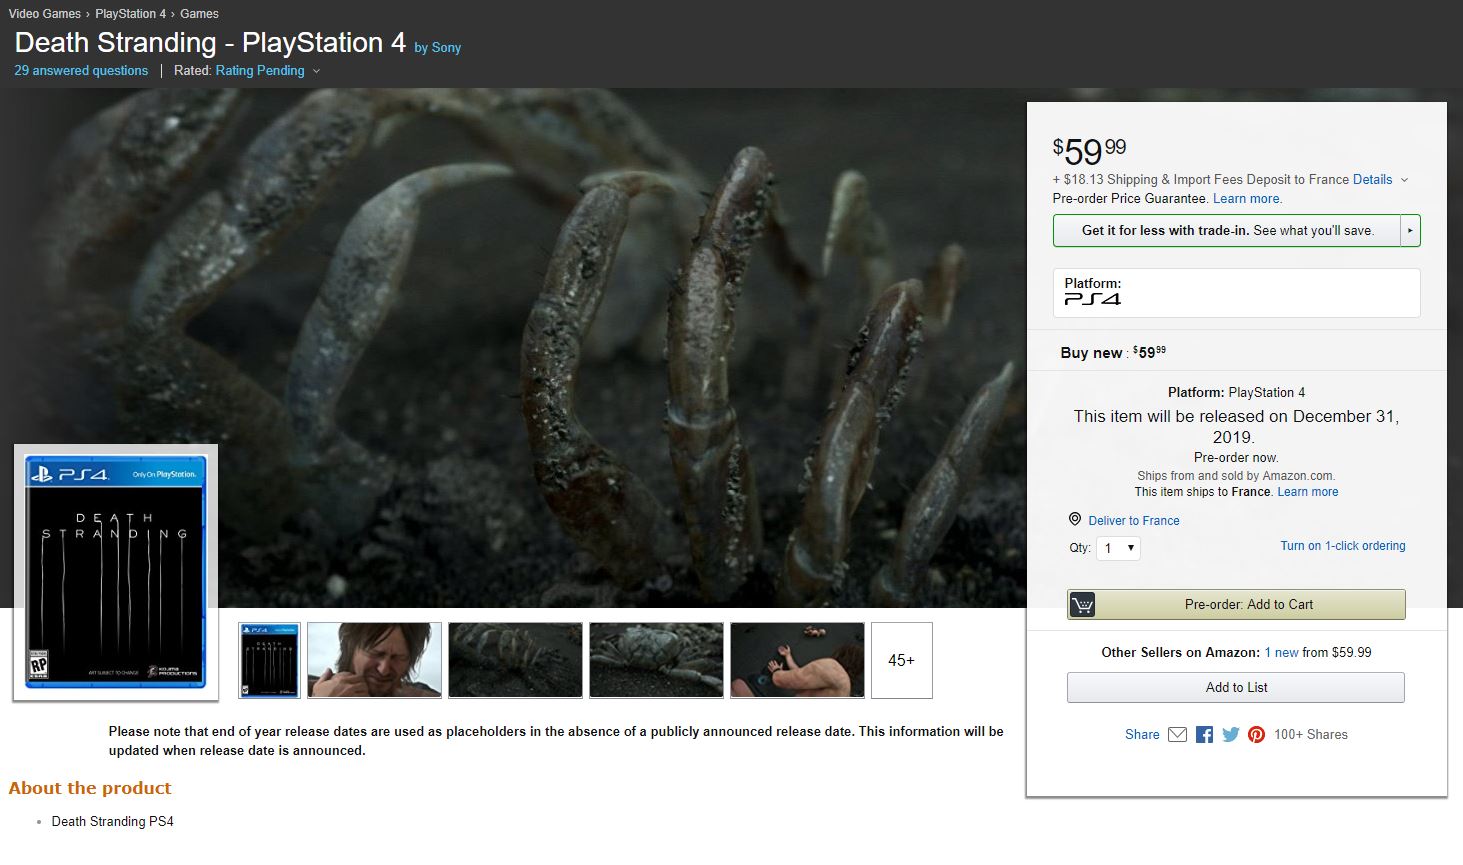
Task: Click the 100+ Shares count
Action: pyautogui.click(x=1310, y=735)
